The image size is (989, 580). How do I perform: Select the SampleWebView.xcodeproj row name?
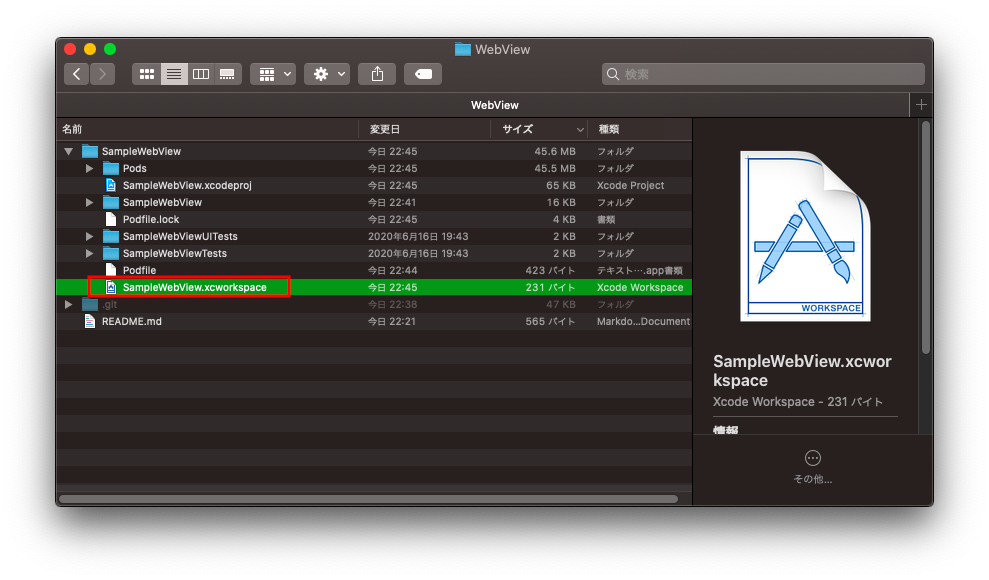point(187,185)
